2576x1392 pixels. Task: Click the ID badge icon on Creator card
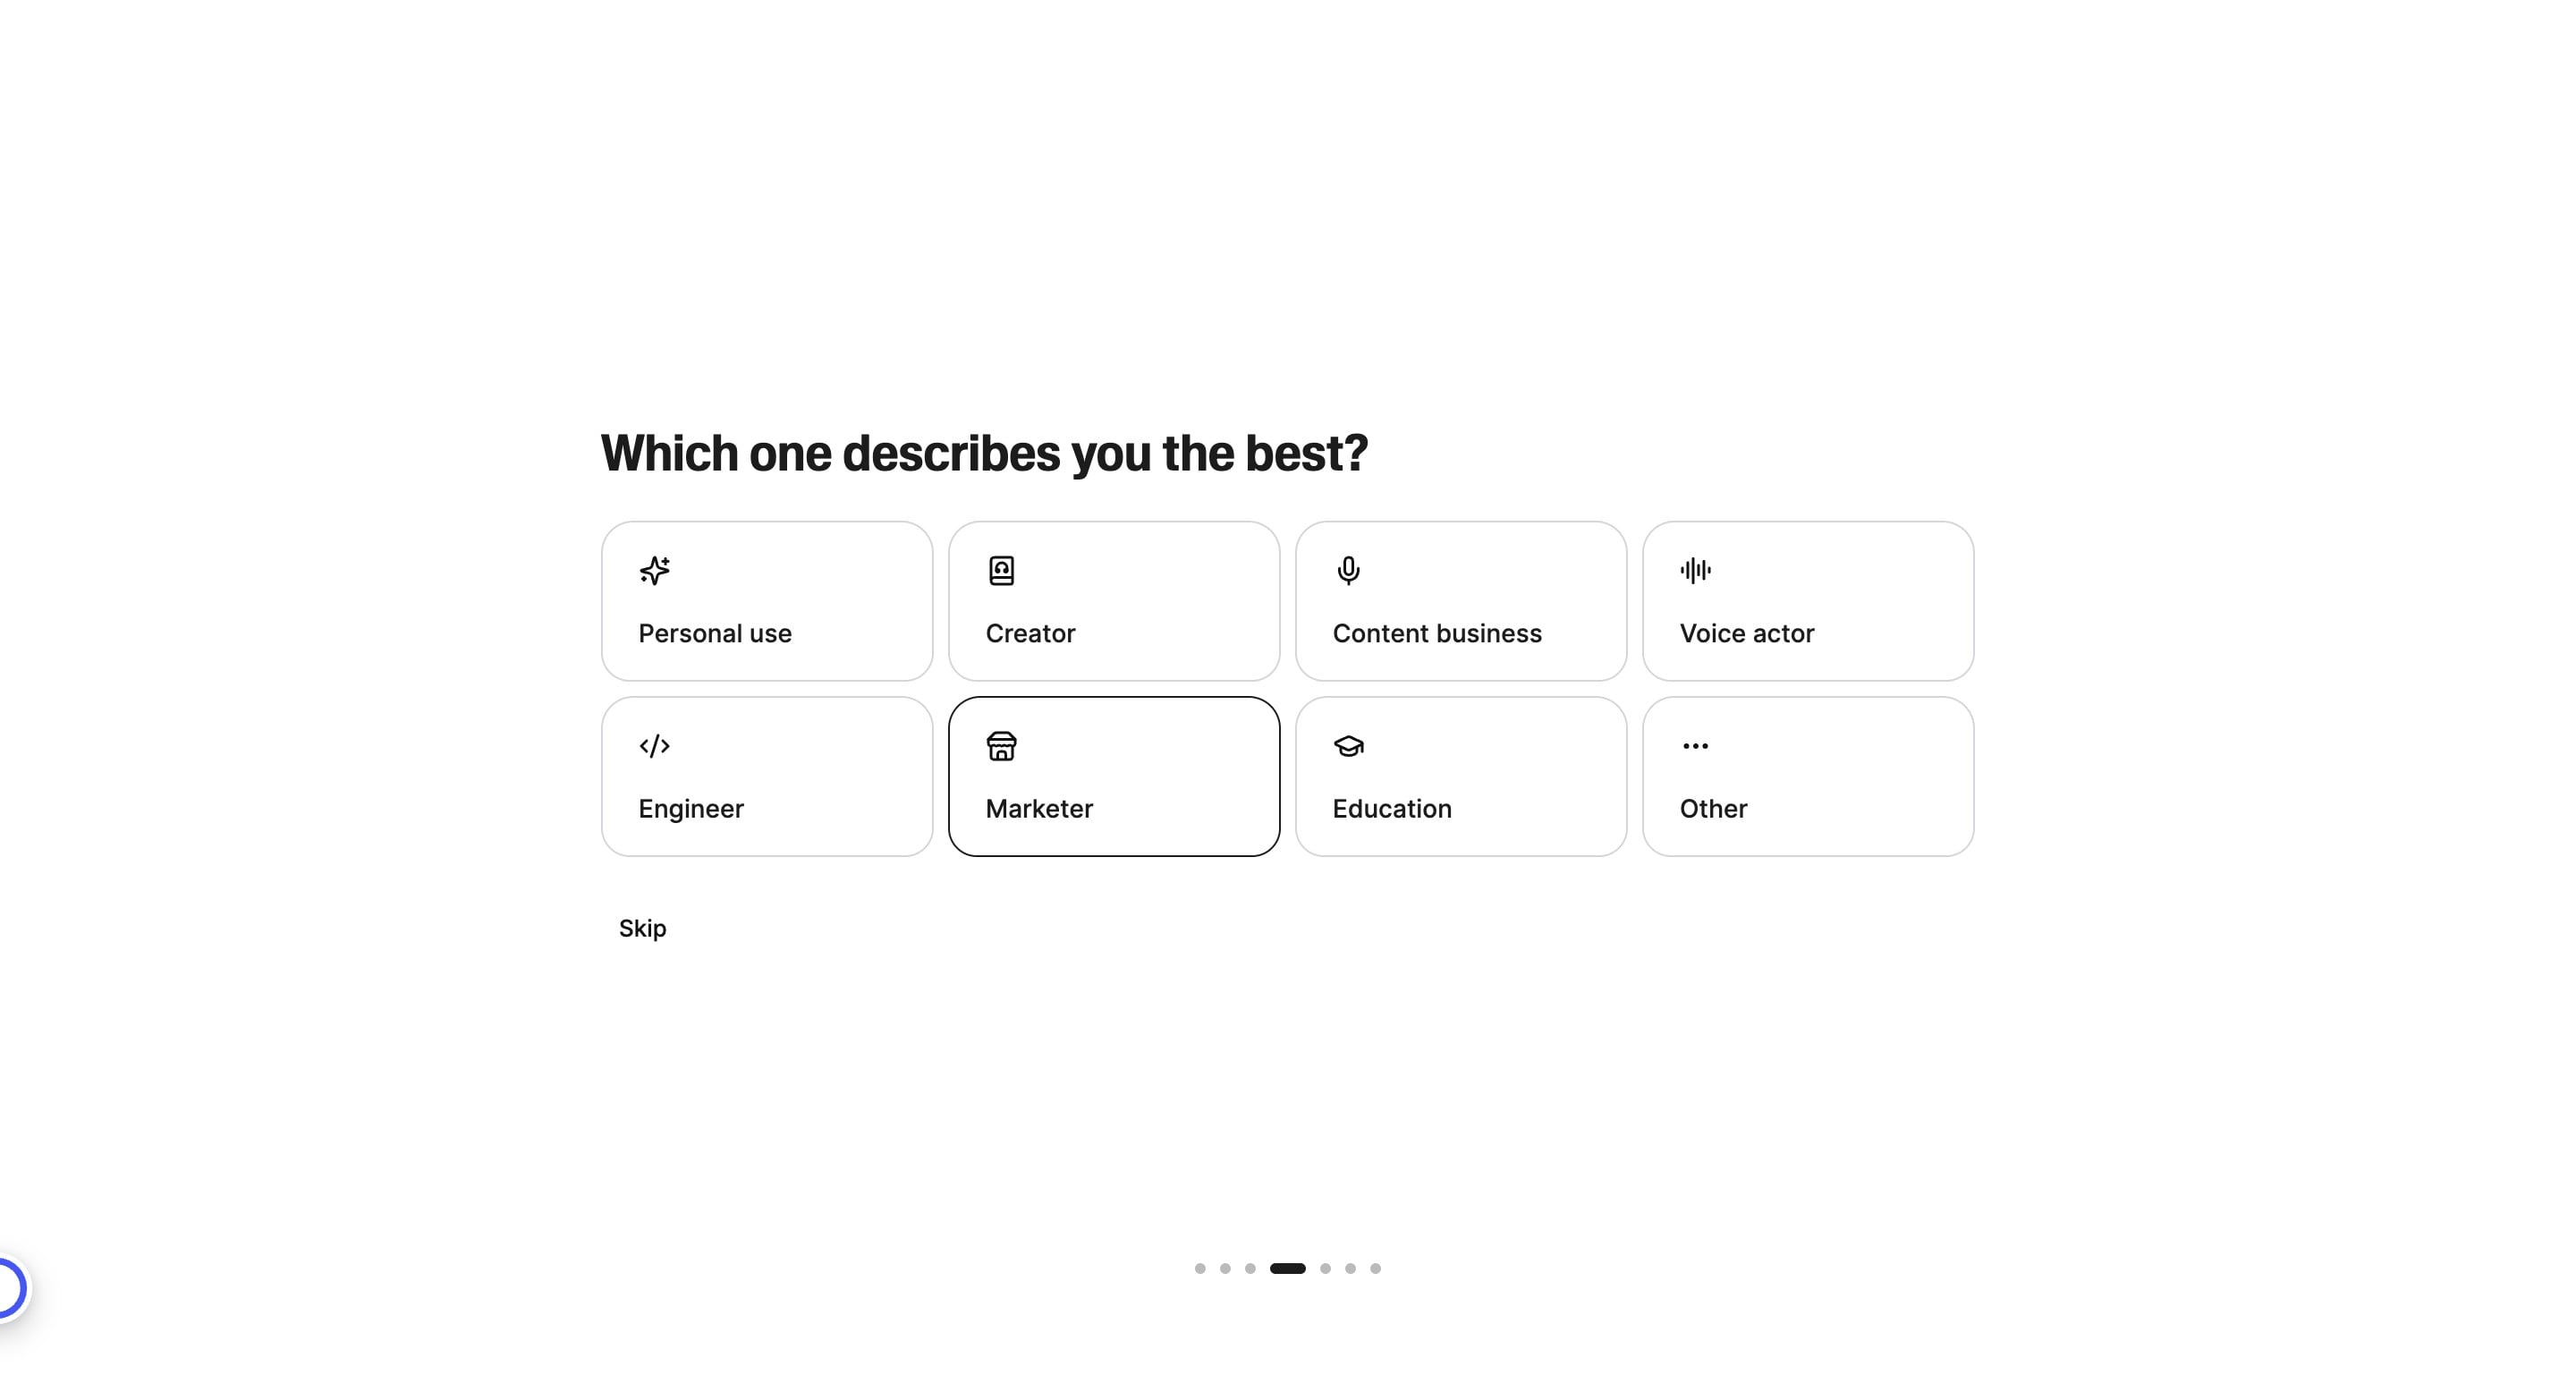click(x=1001, y=571)
